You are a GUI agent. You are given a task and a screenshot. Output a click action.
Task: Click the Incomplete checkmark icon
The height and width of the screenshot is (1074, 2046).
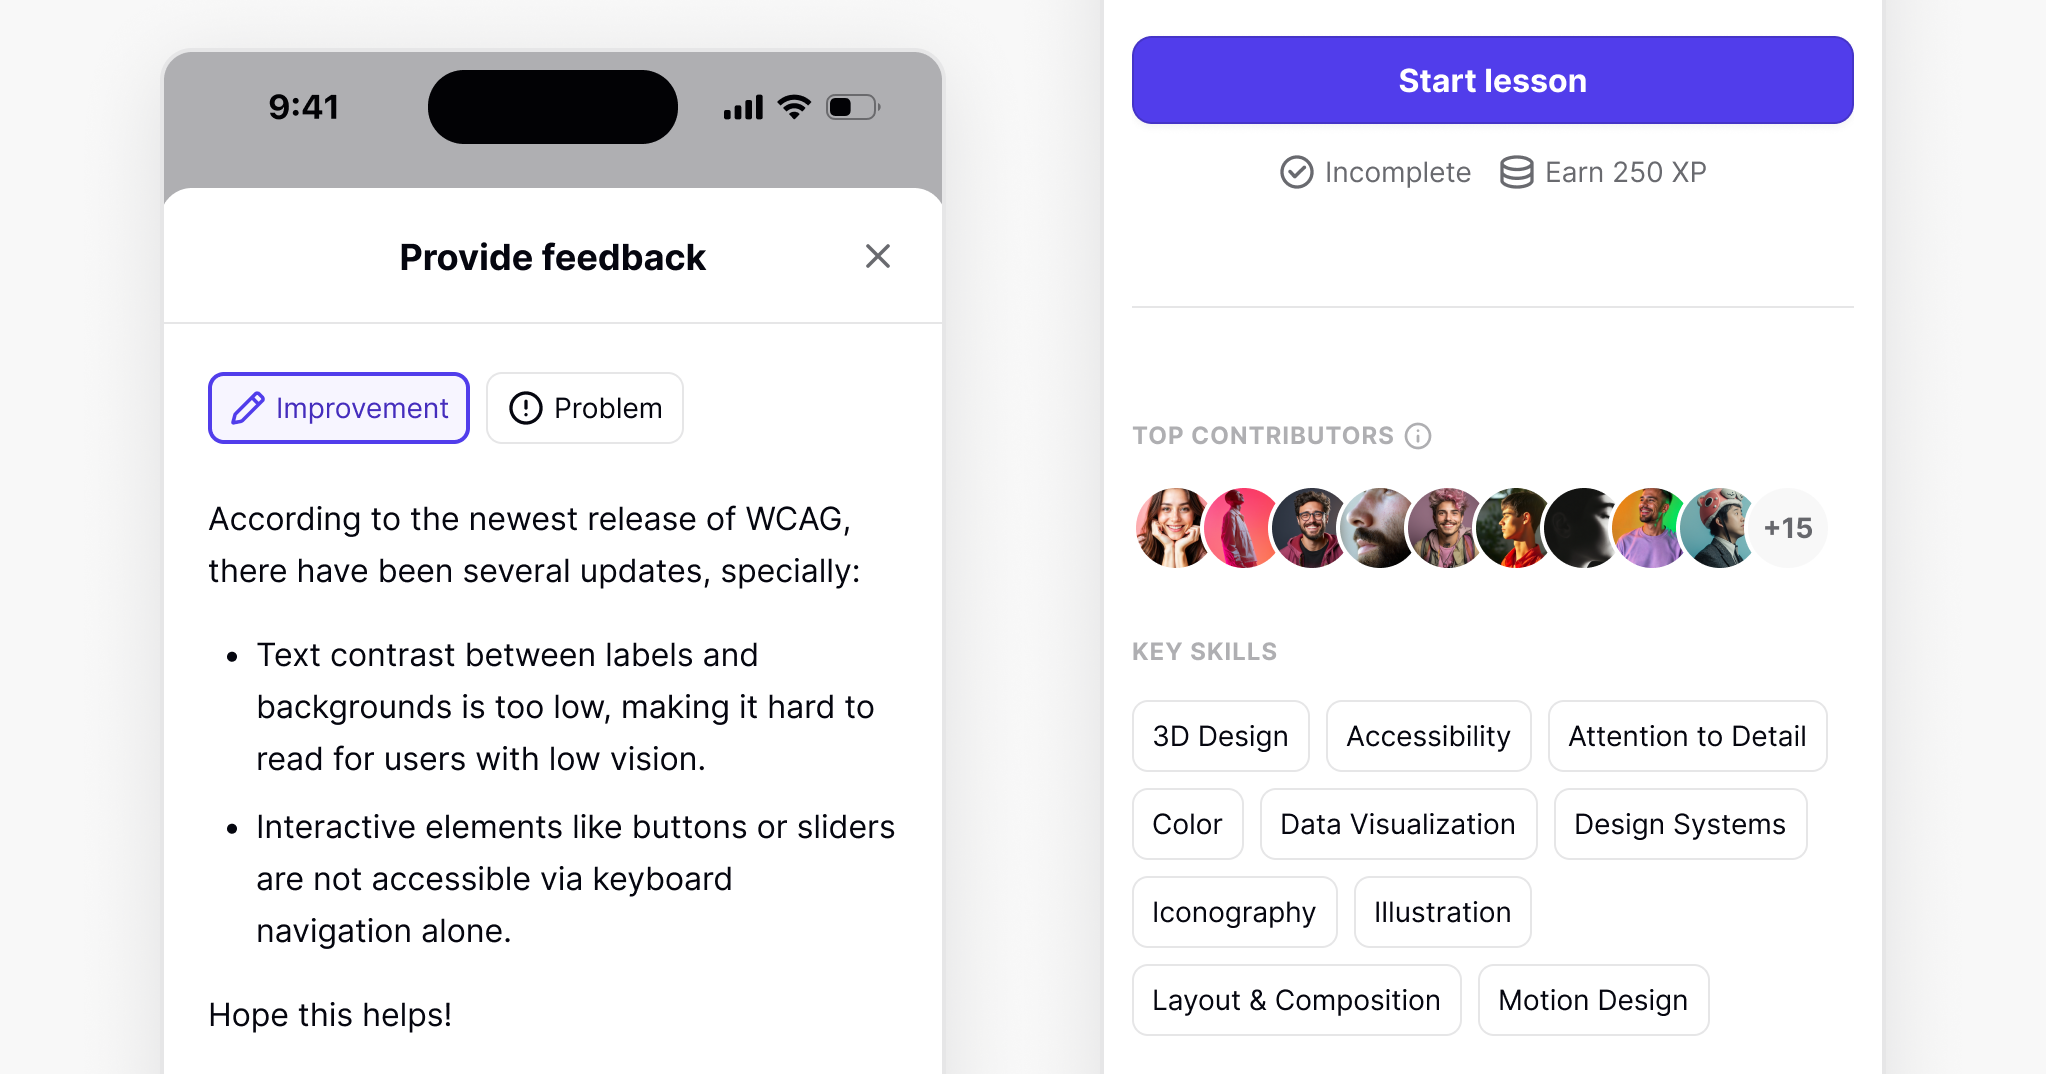(x=1296, y=172)
